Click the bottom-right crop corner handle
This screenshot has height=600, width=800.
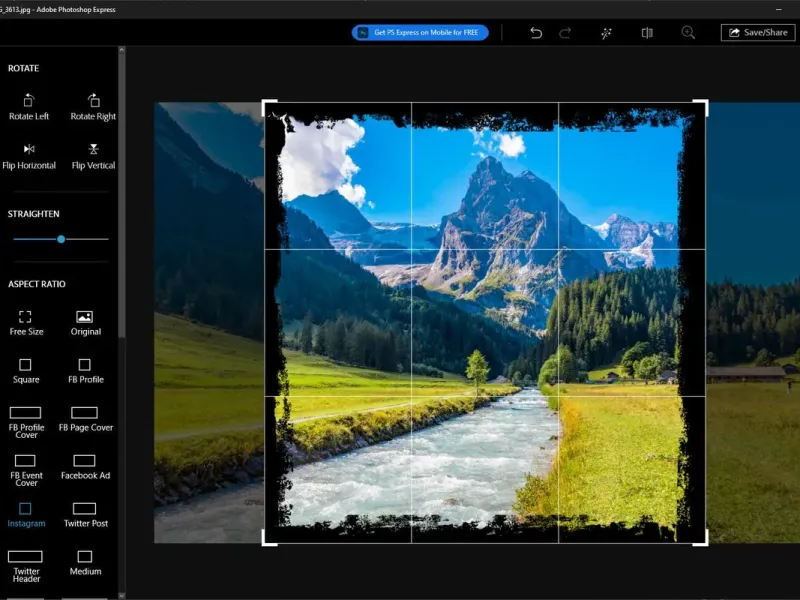[701, 538]
